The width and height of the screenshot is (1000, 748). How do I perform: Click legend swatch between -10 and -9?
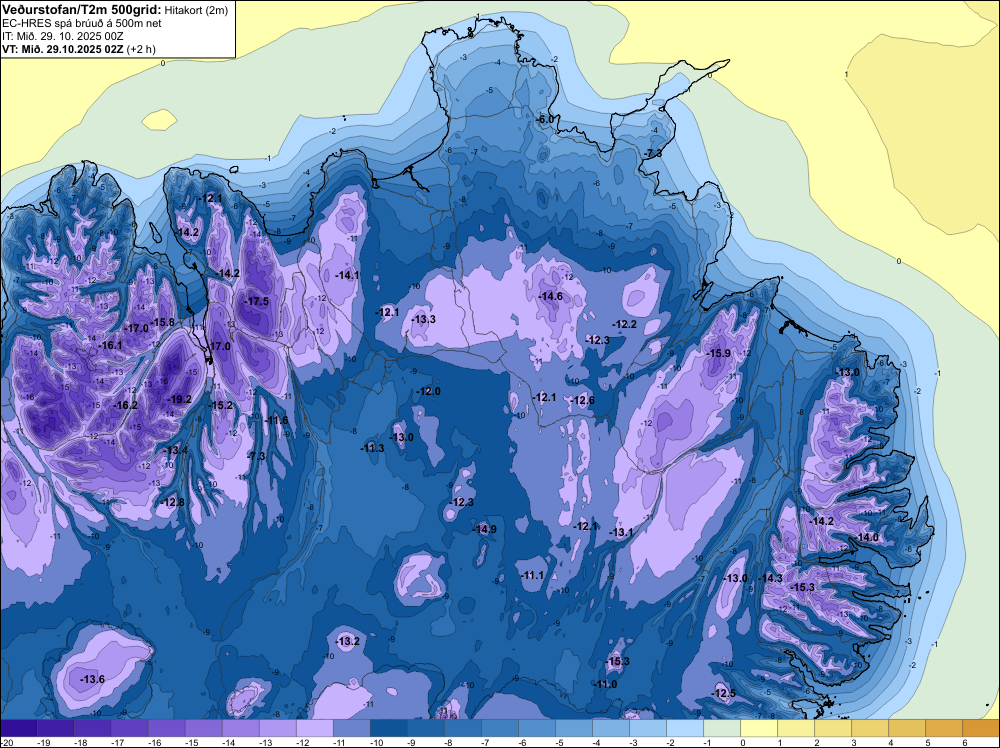point(388,728)
